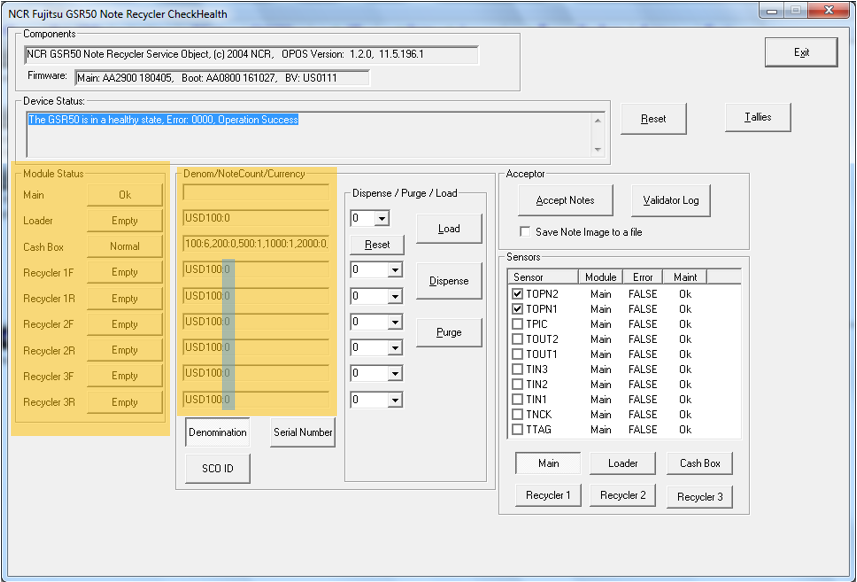Click the Recycler 3F status Empty button
The image size is (857, 582).
125,376
